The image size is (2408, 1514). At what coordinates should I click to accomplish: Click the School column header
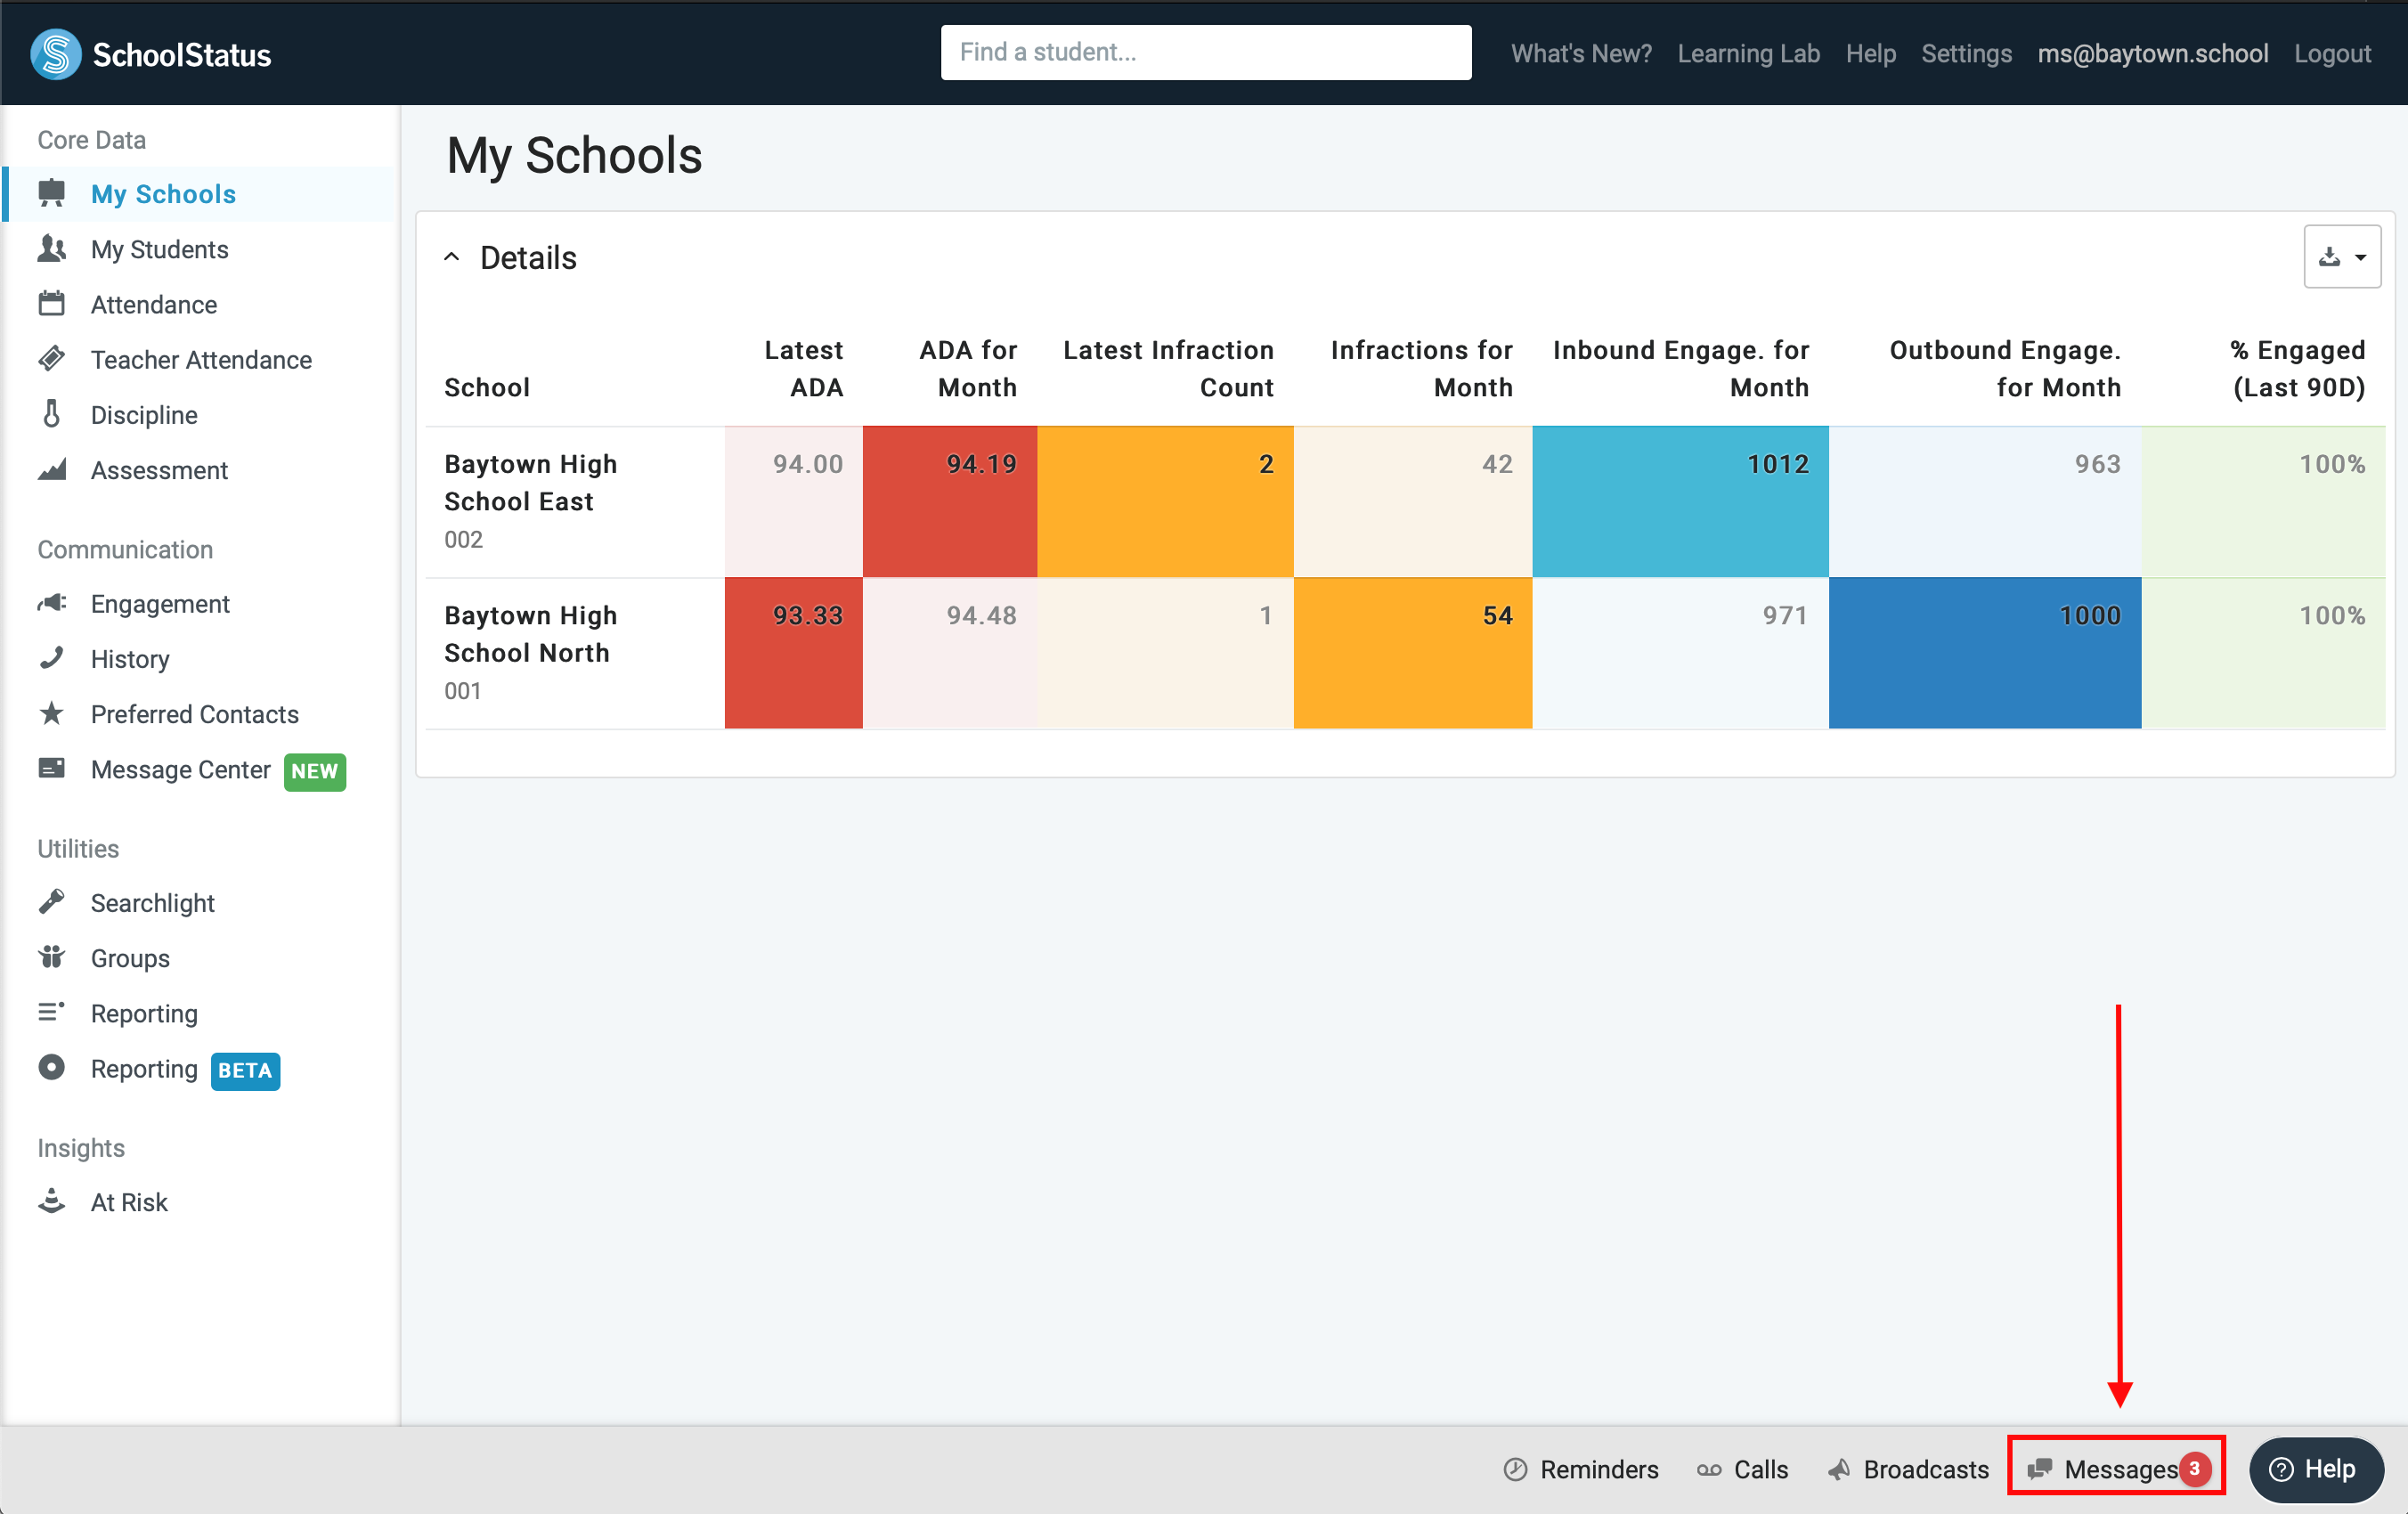pos(487,387)
